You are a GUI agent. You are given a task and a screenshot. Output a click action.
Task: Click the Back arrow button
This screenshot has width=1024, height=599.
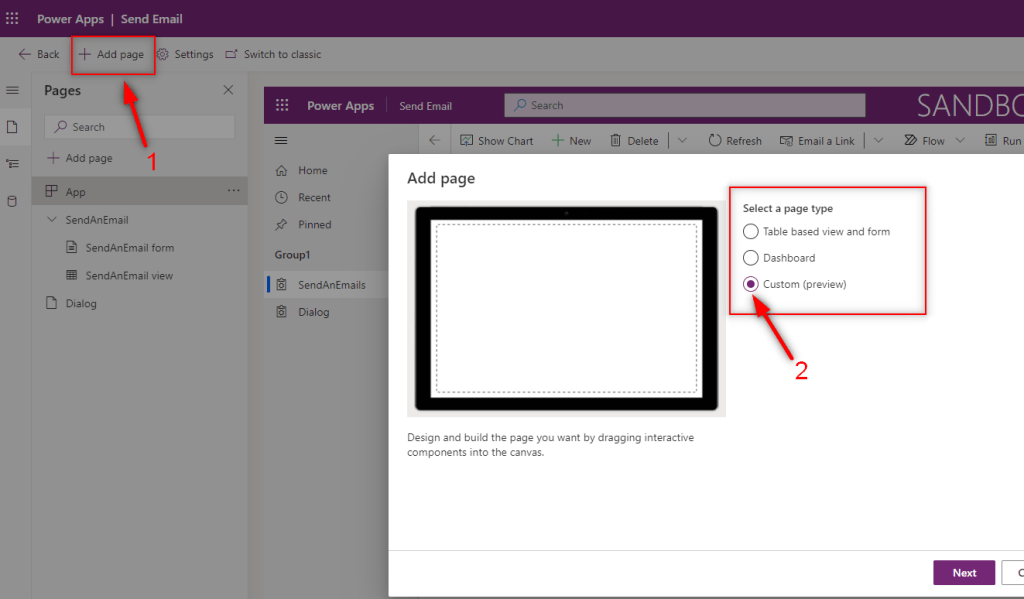[39, 54]
